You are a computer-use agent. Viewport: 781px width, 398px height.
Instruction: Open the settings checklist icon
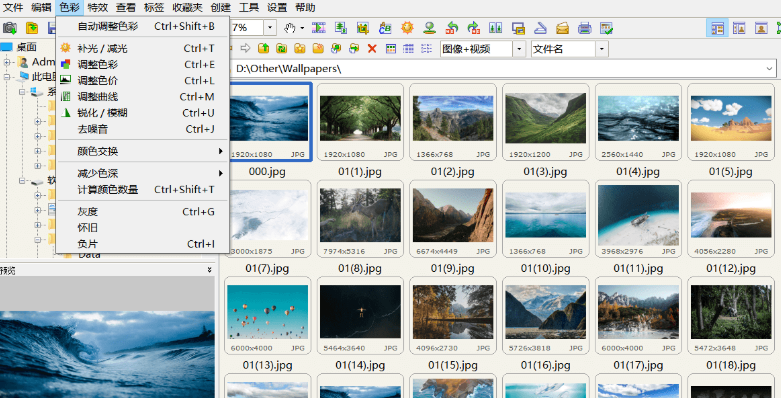click(607, 28)
